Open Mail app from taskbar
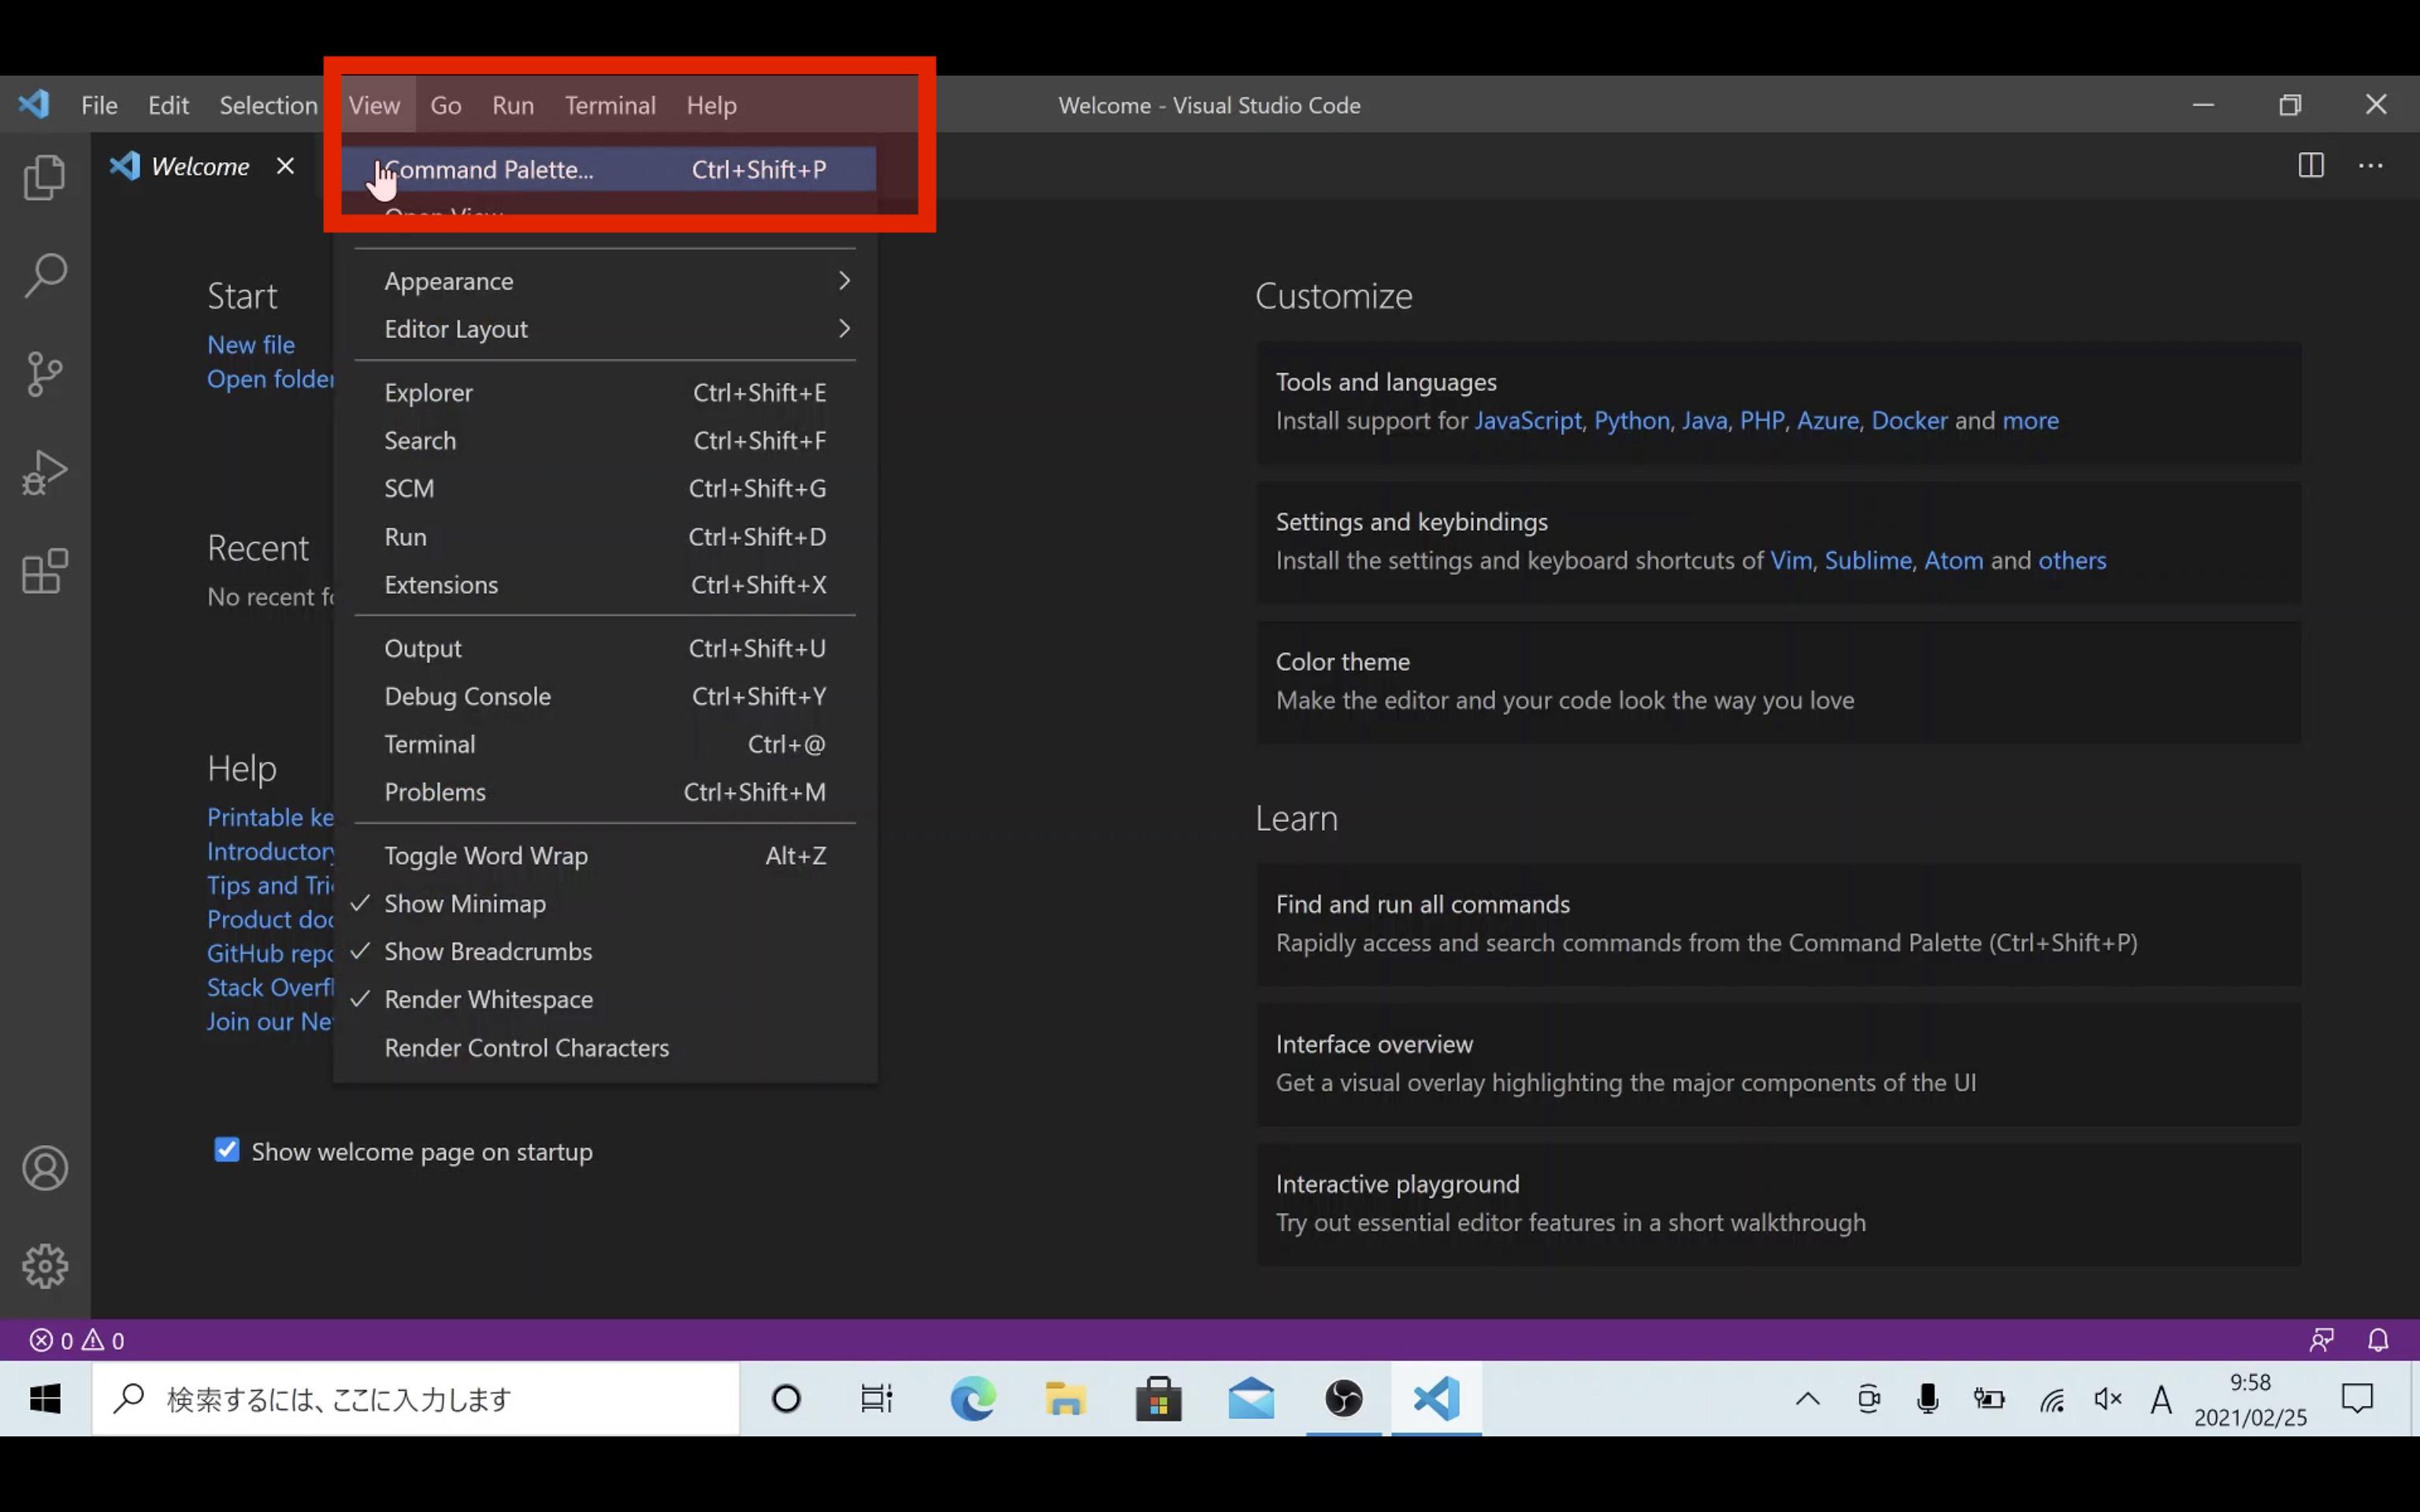 tap(1251, 1398)
